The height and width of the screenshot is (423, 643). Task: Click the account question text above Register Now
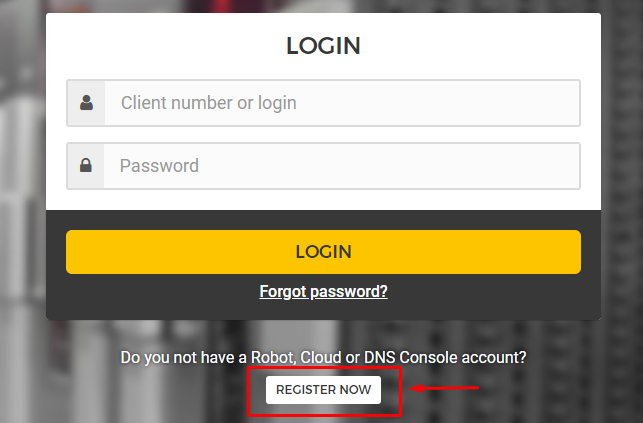coord(323,357)
